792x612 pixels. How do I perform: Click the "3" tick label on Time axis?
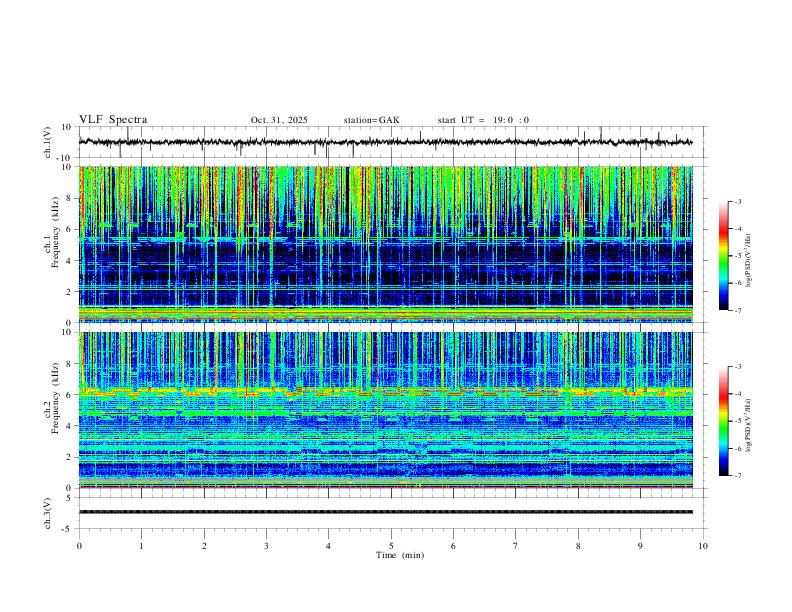coord(266,546)
